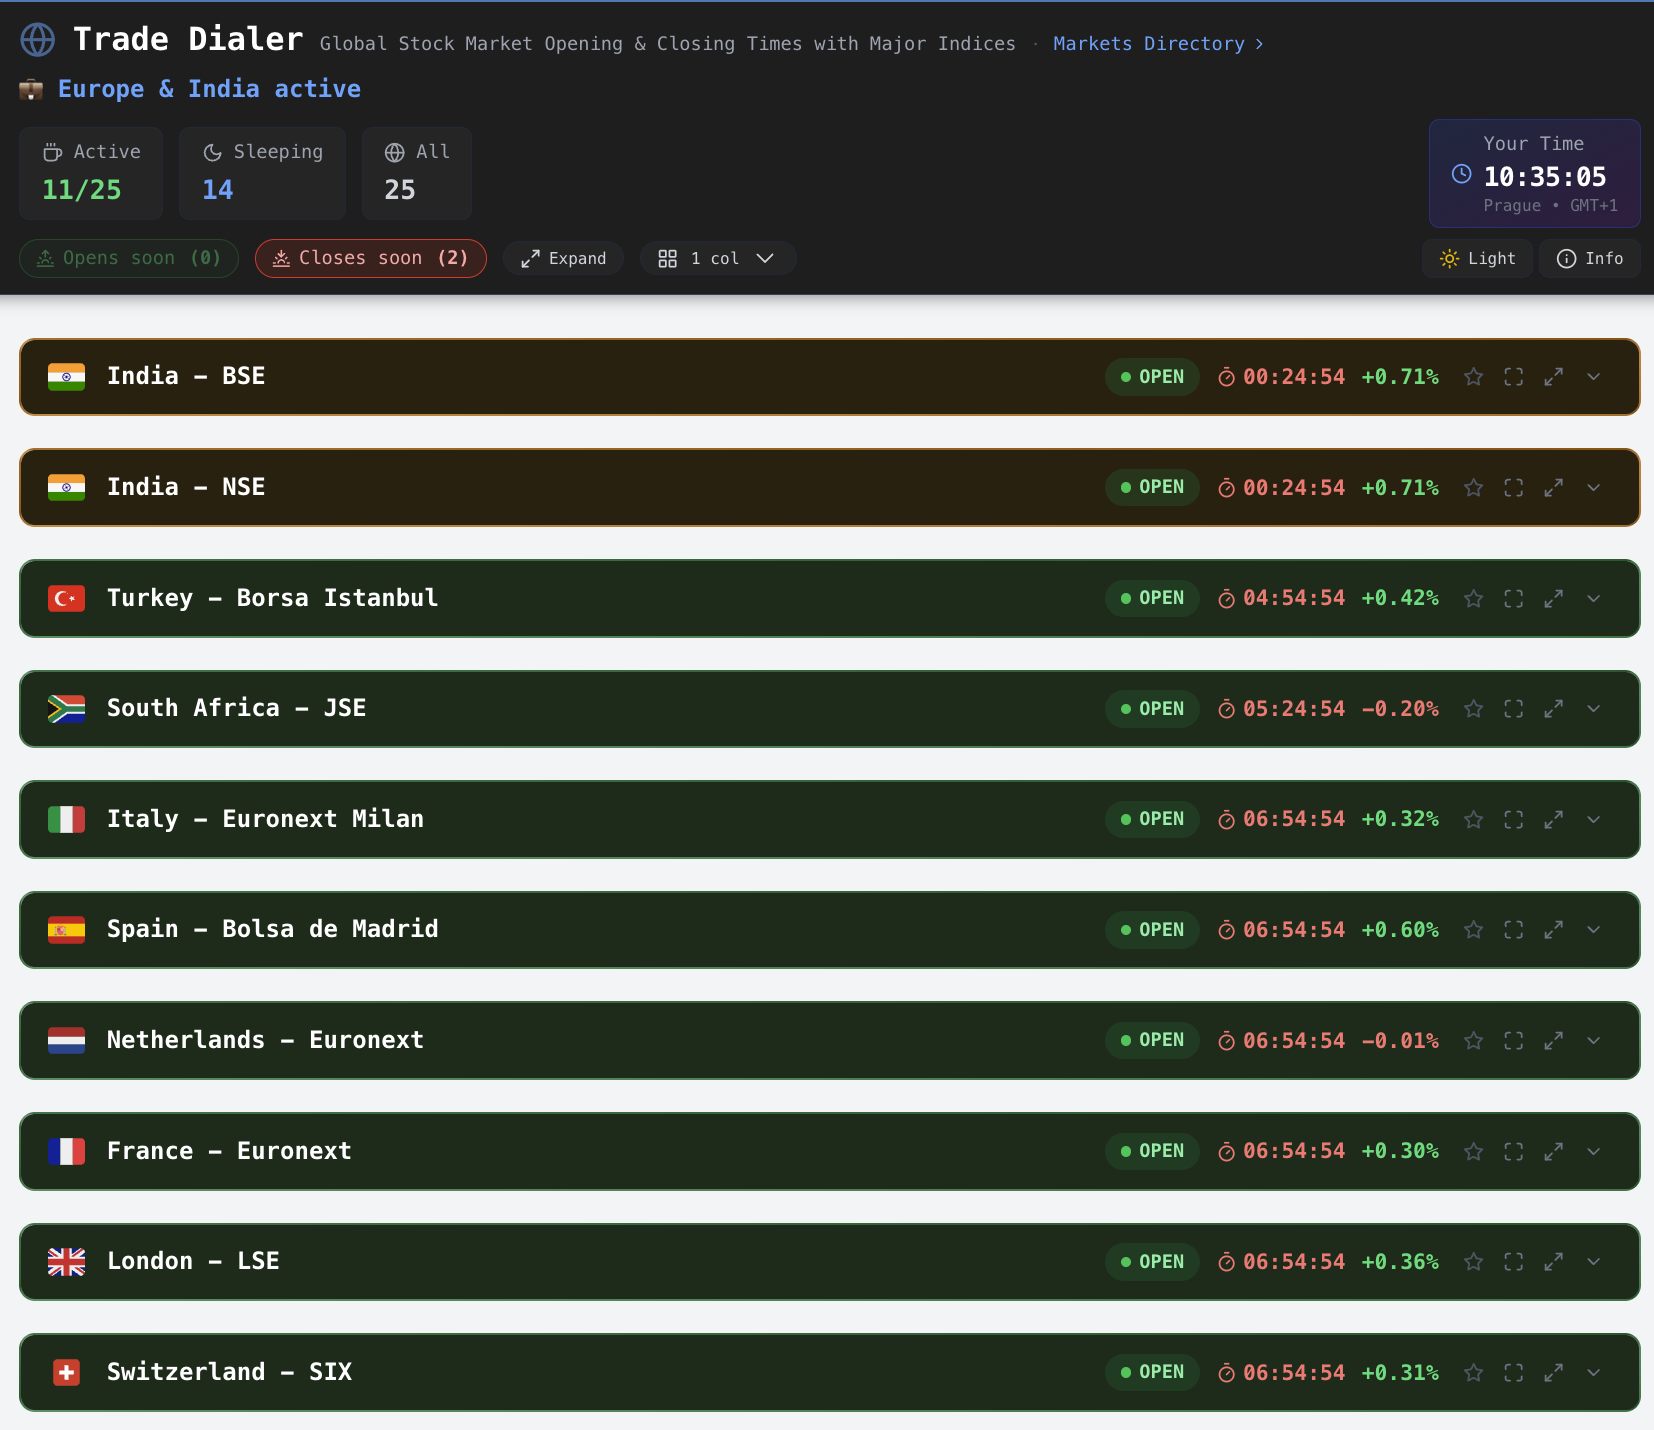Screen dimensions: 1654x1430
Task: Open the Markets Directory link
Action: [x=1157, y=43]
